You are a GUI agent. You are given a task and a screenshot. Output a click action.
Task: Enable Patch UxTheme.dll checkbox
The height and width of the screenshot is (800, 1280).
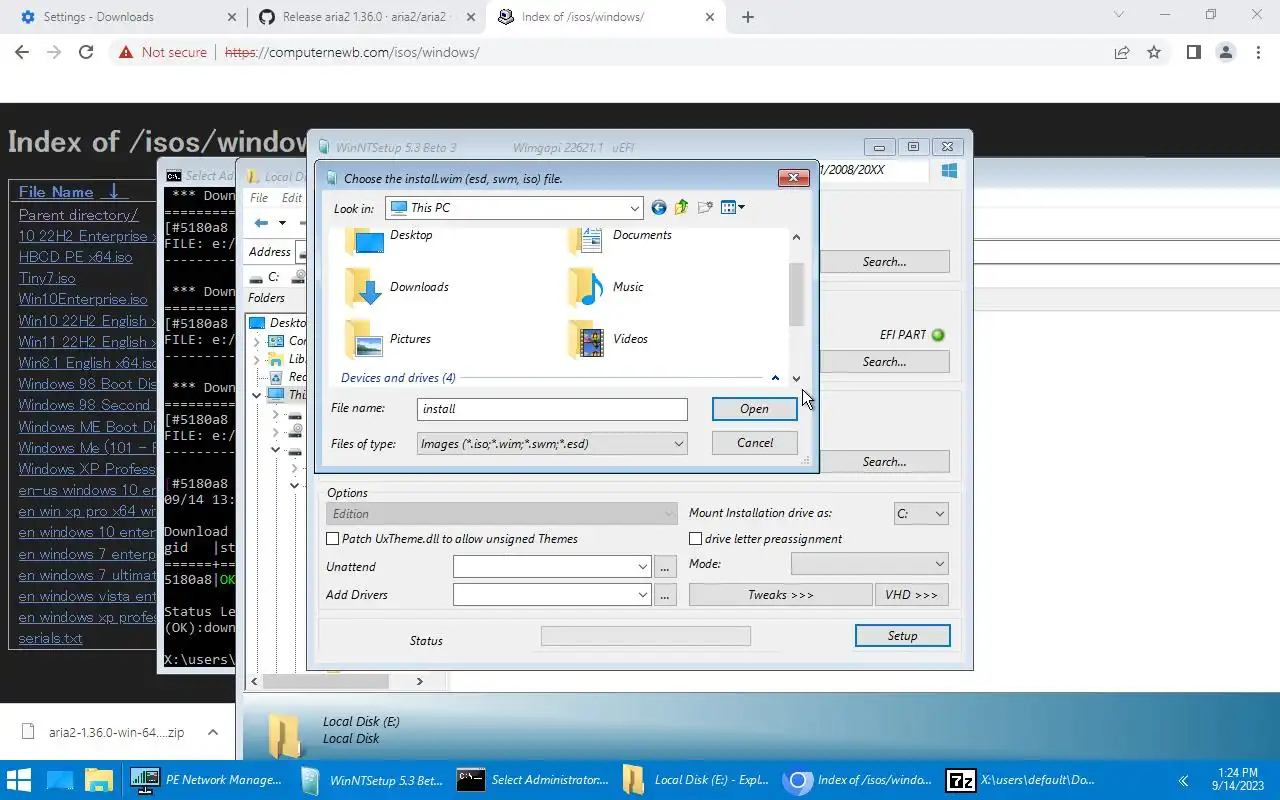click(333, 539)
